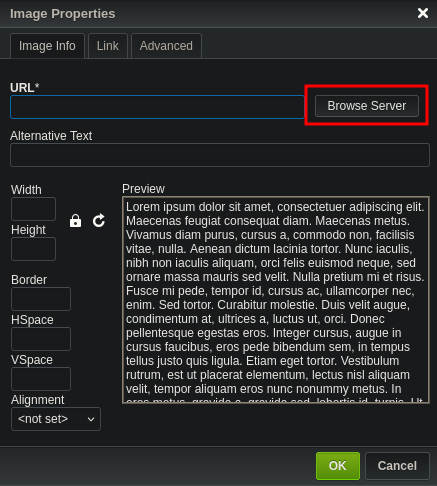Switch to the Advanced tab
The height and width of the screenshot is (486, 437).
pos(166,46)
